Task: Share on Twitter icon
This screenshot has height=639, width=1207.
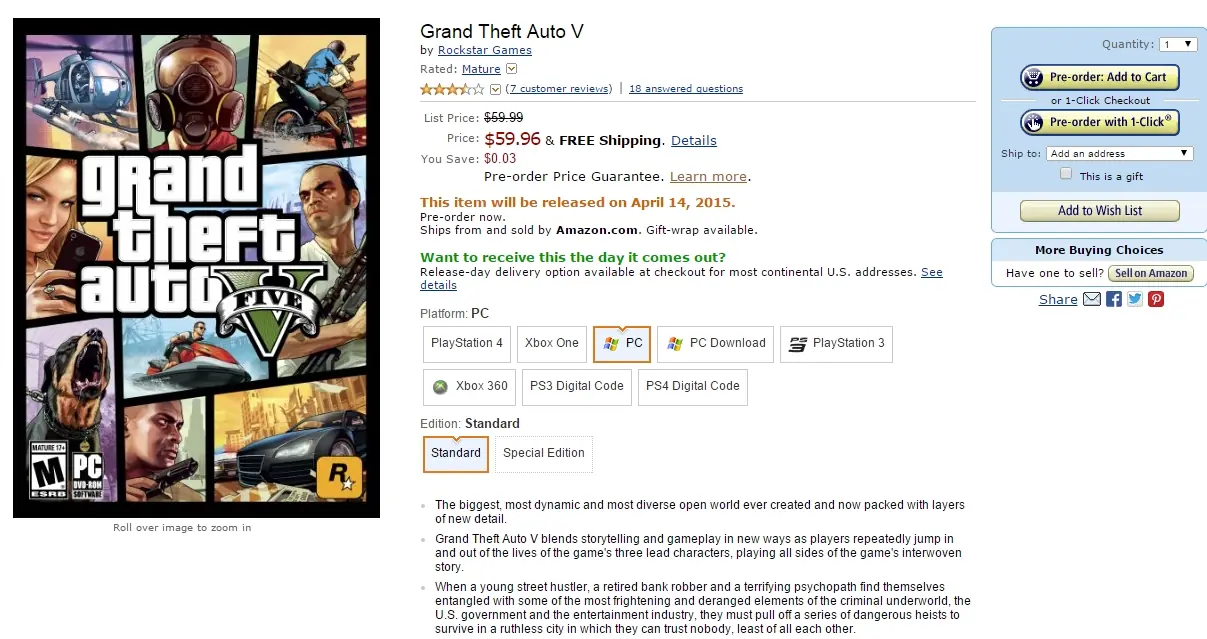Action: click(x=1135, y=299)
